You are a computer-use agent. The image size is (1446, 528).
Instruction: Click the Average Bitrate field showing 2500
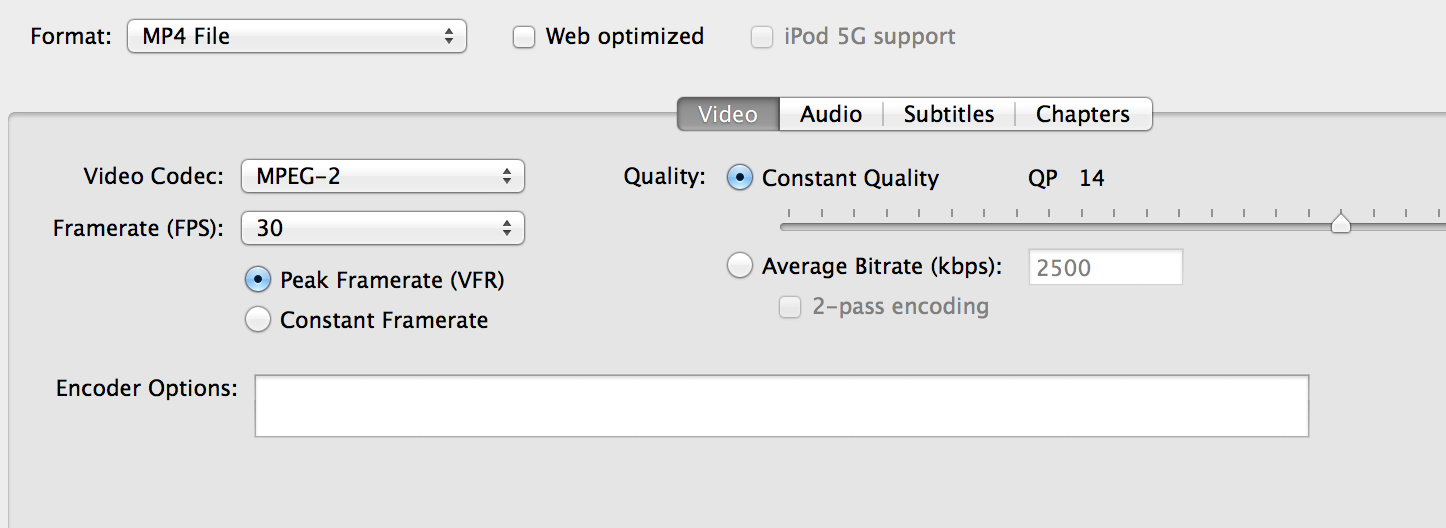[x=1105, y=267]
